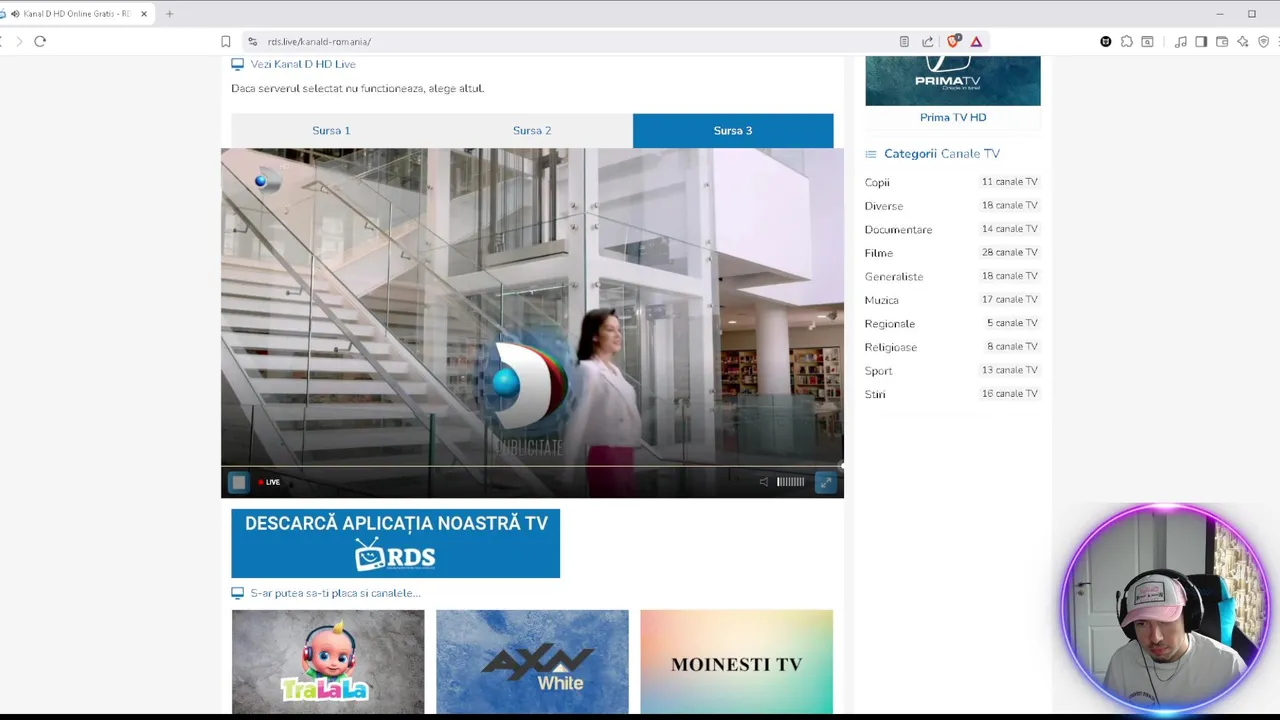Open the TraLaLa channel thumbnail

(x=328, y=661)
